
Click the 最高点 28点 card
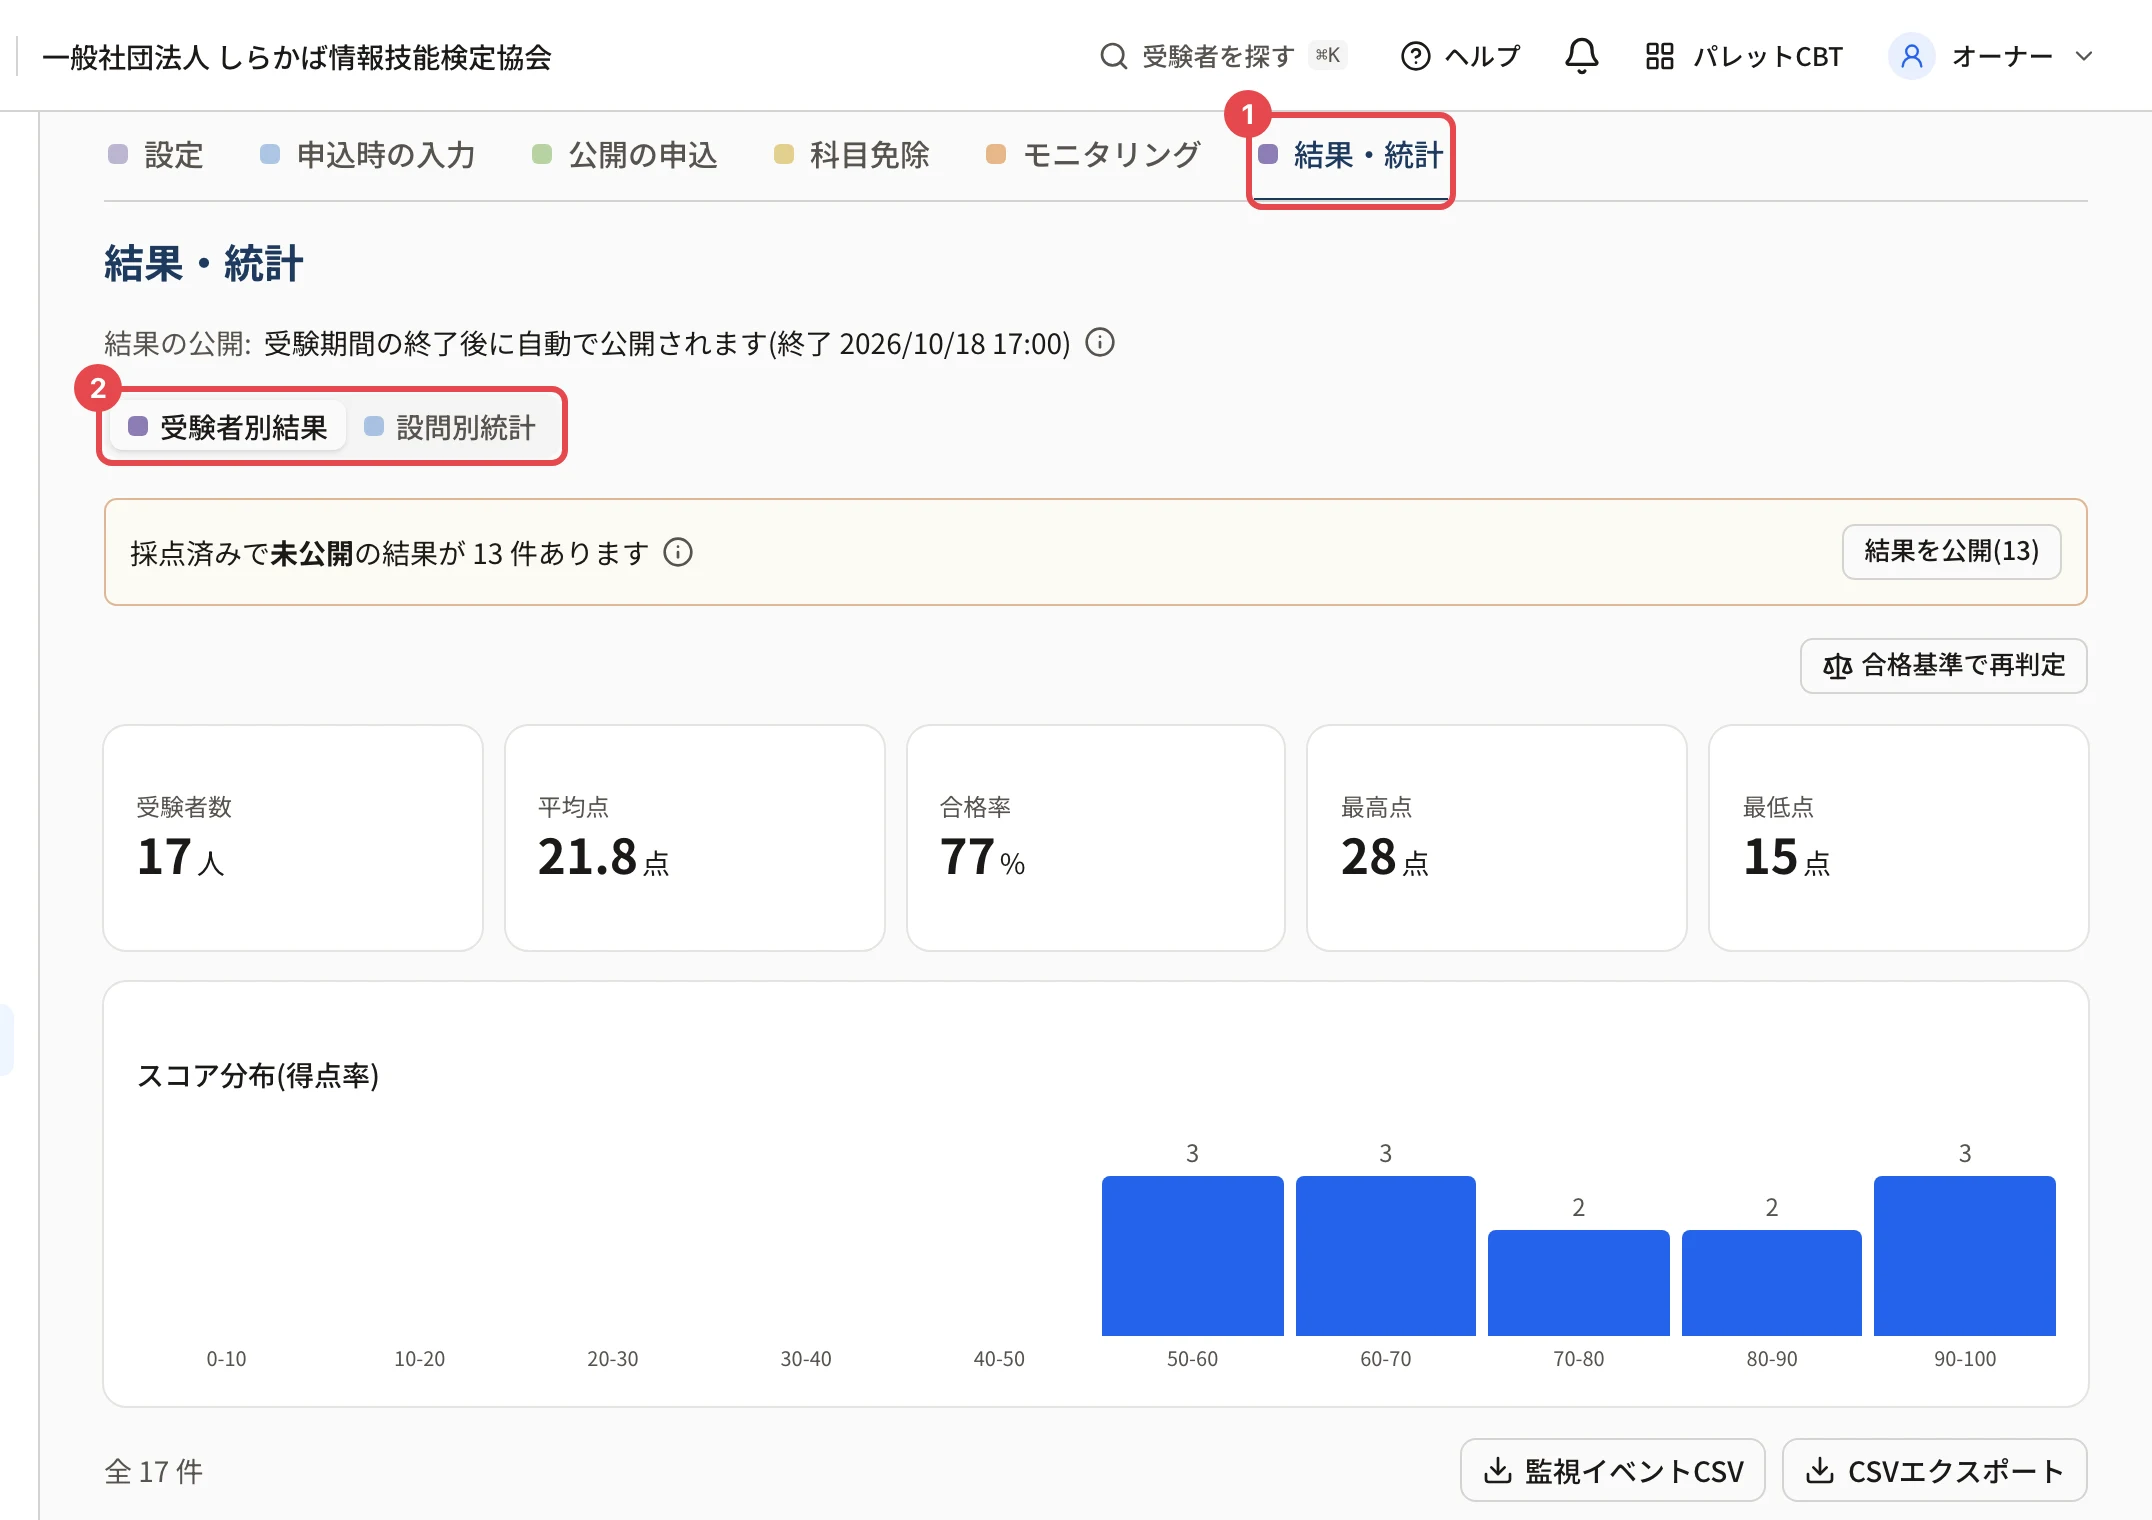tap(1497, 838)
